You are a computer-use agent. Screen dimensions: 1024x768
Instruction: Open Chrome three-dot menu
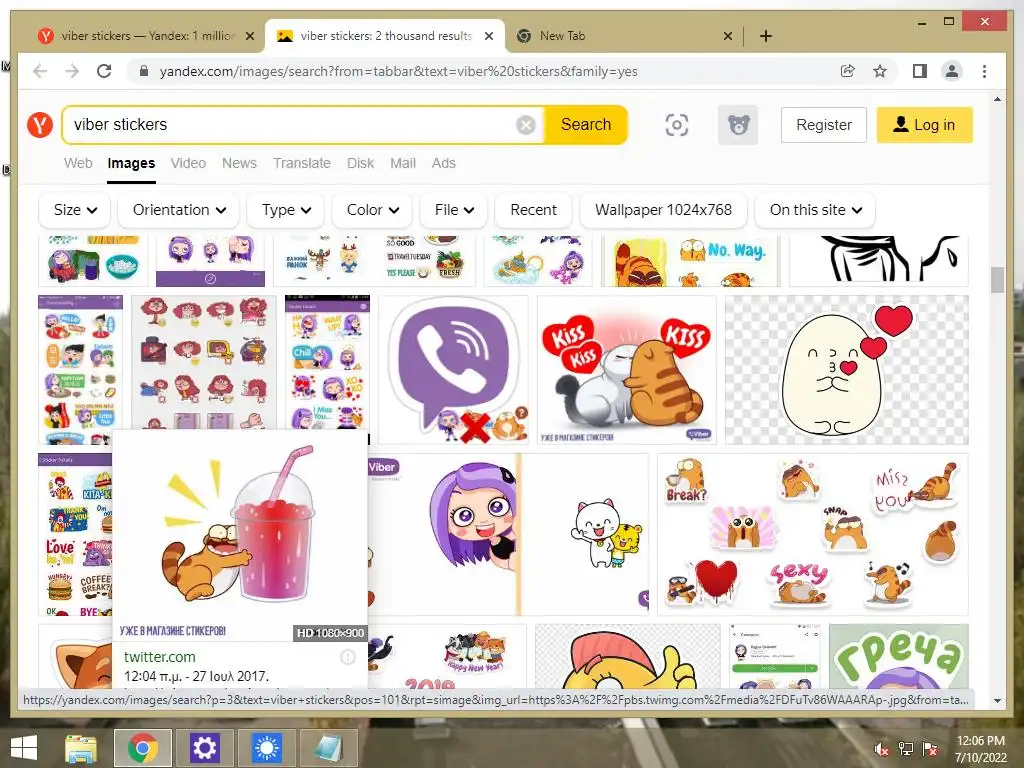(x=984, y=71)
